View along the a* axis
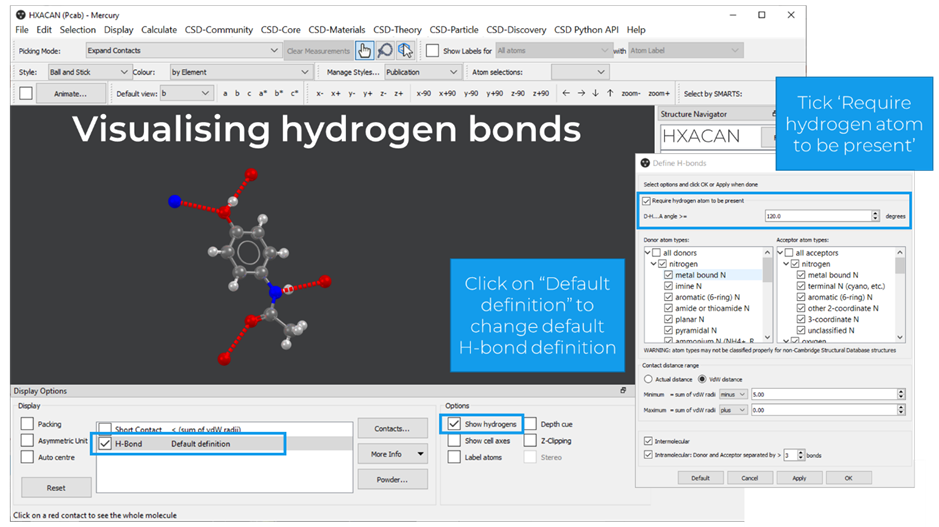 [264, 94]
